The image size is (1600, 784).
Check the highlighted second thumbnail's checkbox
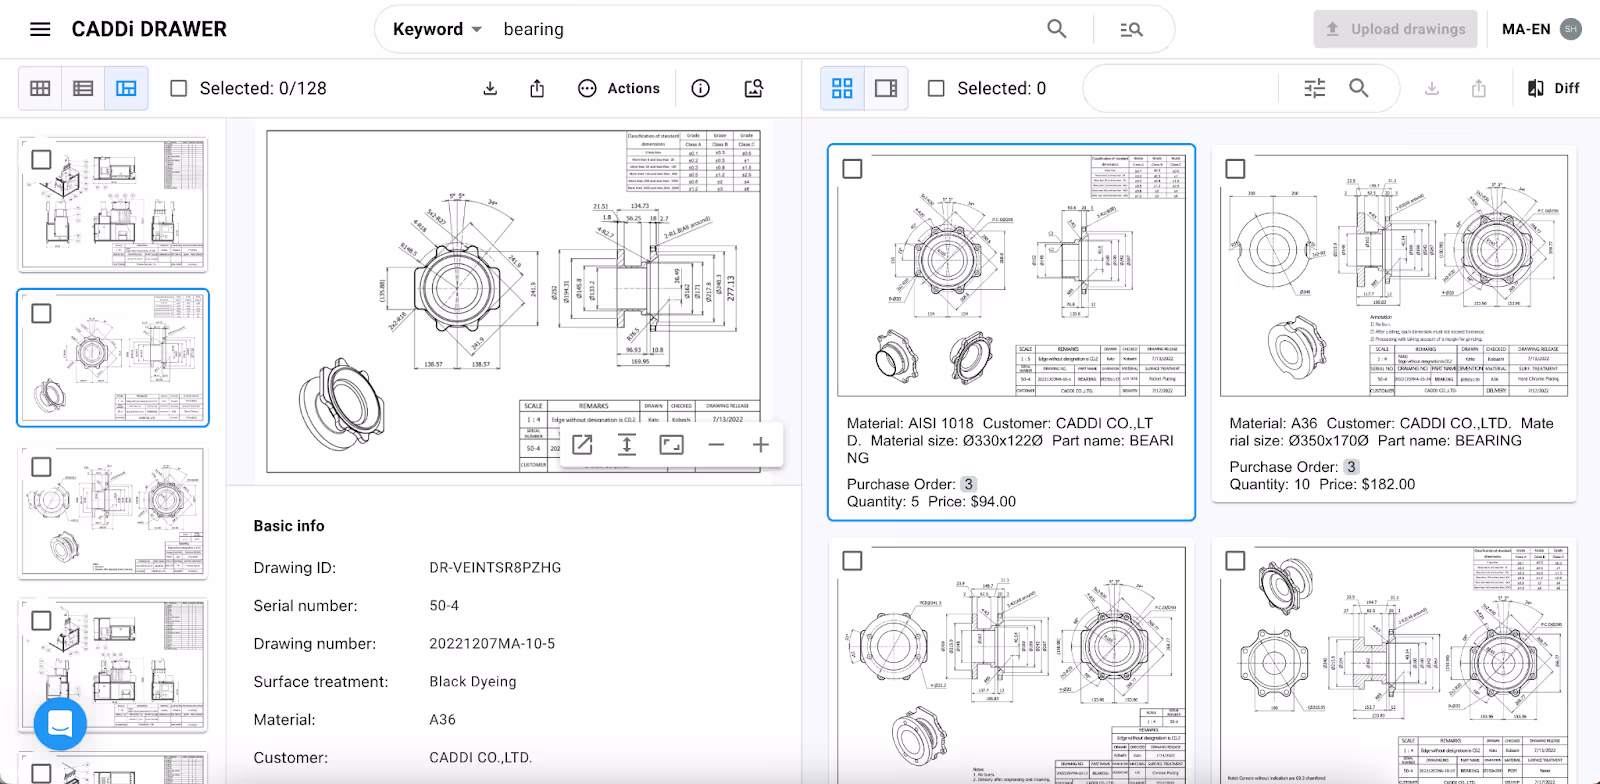click(x=41, y=313)
